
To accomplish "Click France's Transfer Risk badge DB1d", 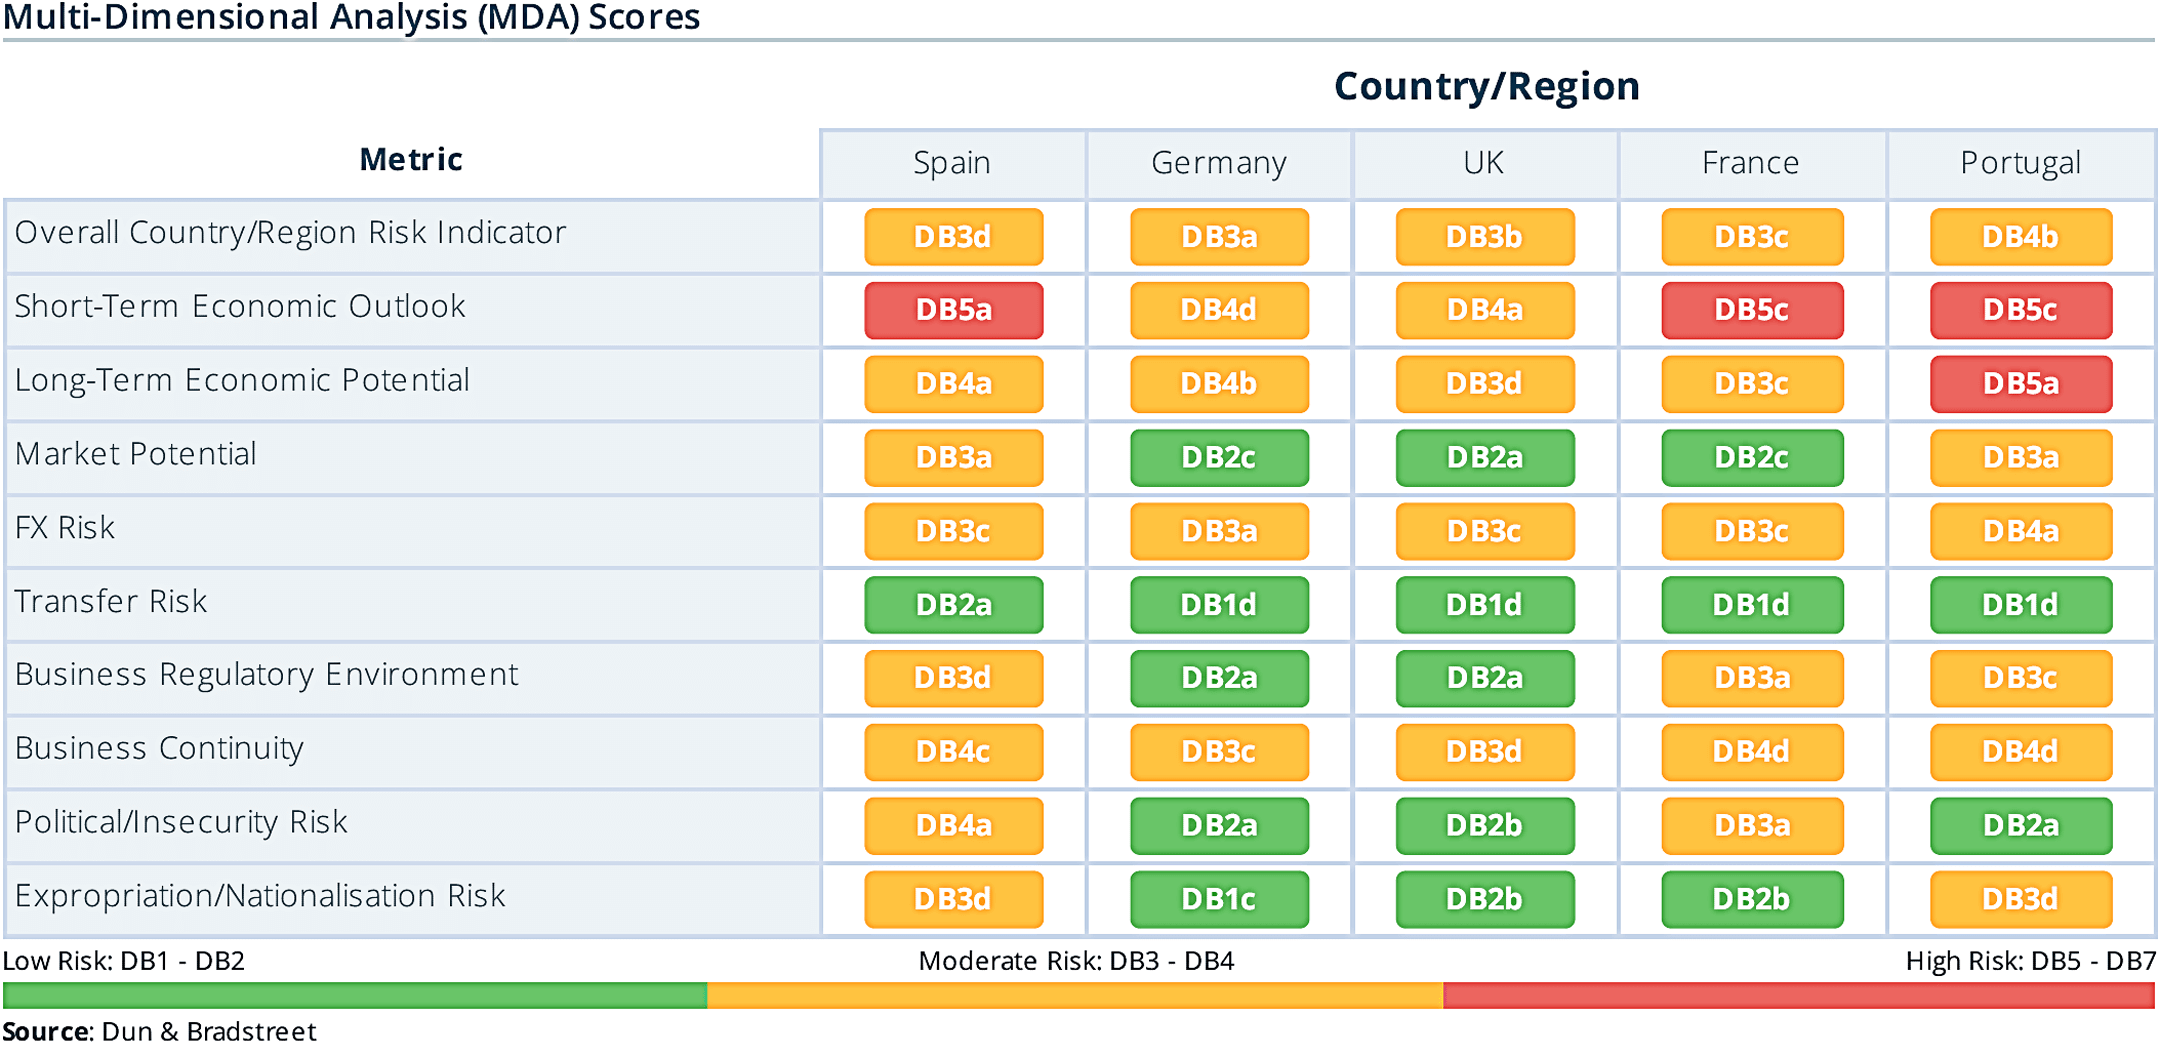I will coord(1752,605).
